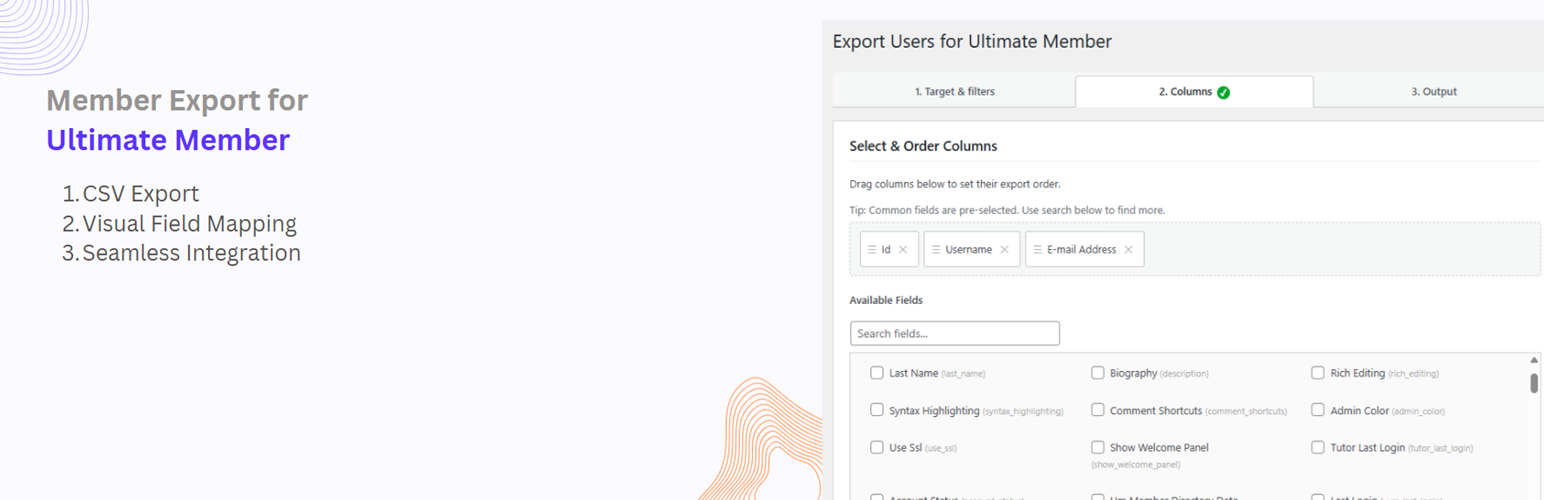Click the Select & Order Columns heading
This screenshot has height=500, width=1544.
click(x=923, y=146)
